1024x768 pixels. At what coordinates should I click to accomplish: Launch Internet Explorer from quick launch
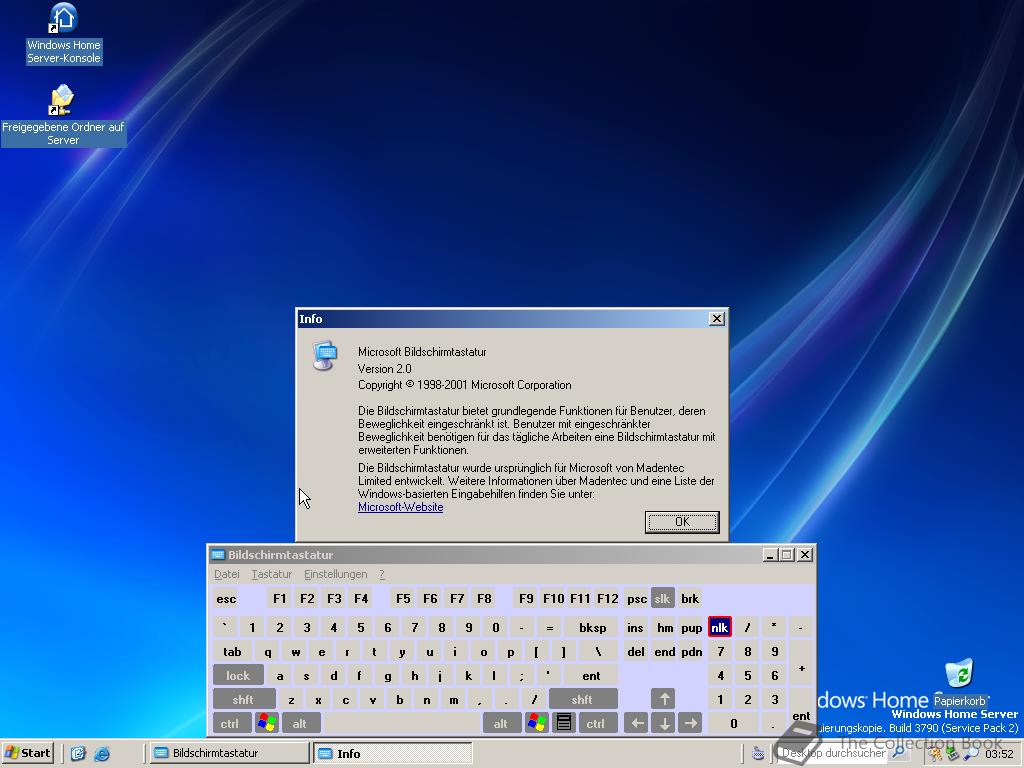click(102, 753)
